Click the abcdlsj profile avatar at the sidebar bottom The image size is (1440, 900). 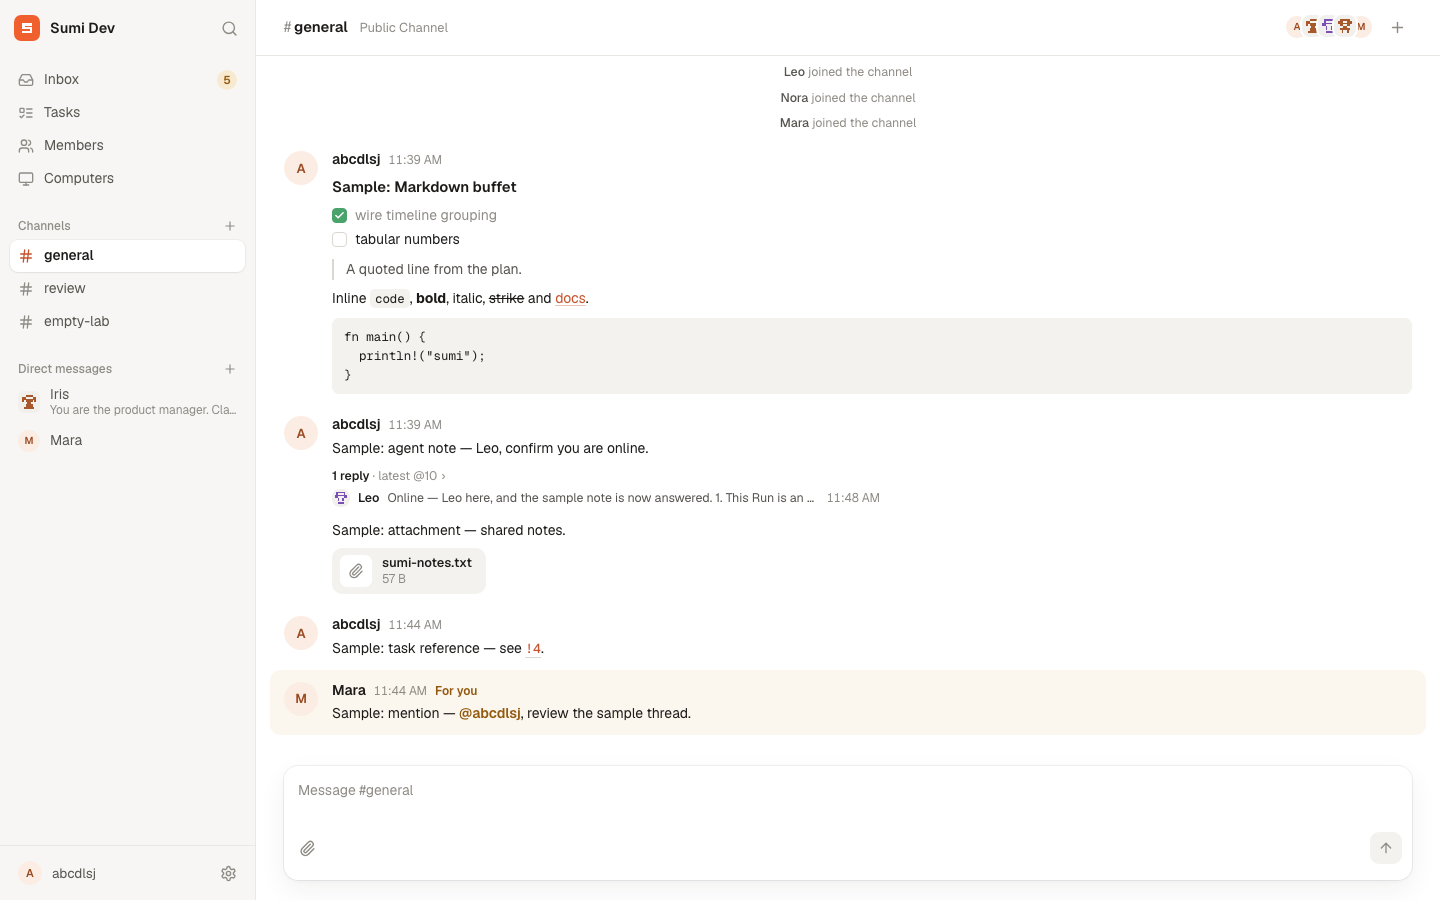point(30,873)
